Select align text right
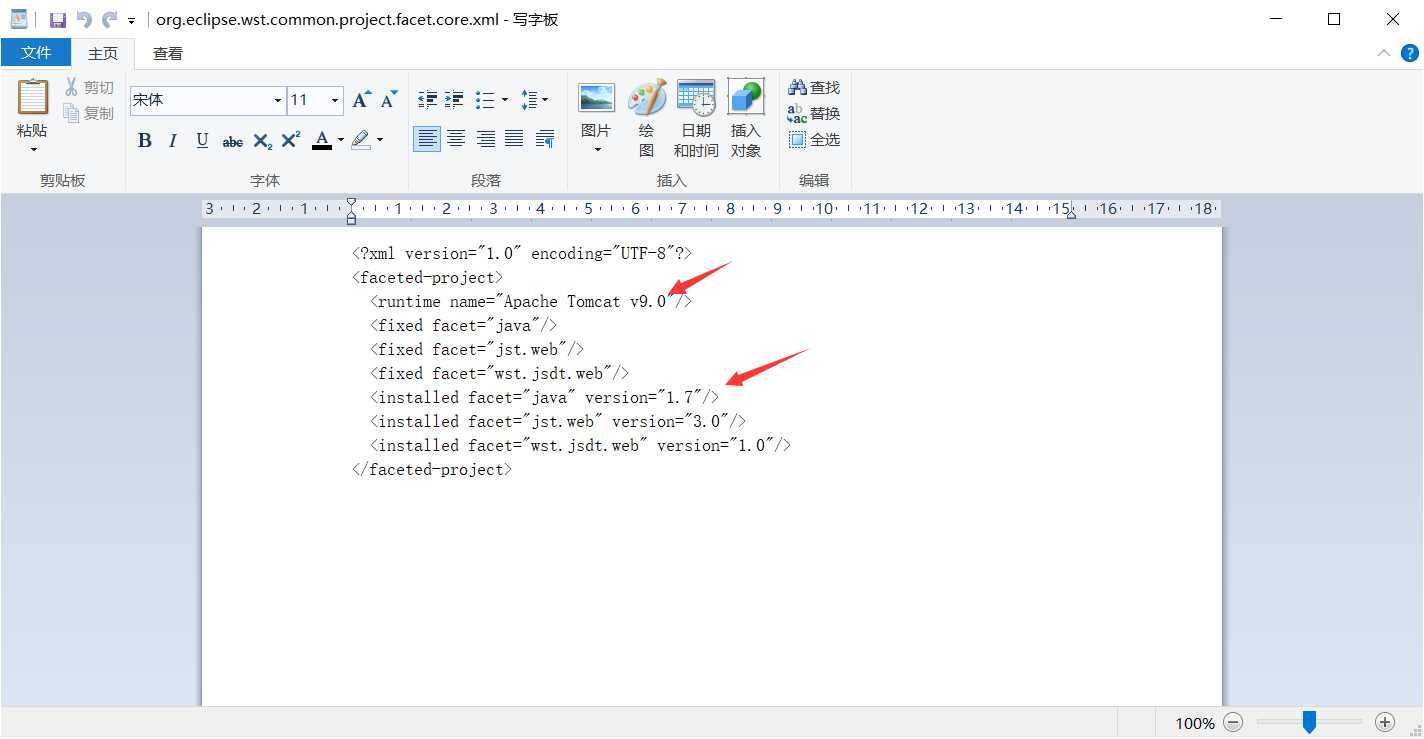The height and width of the screenshot is (739, 1424). pos(485,139)
